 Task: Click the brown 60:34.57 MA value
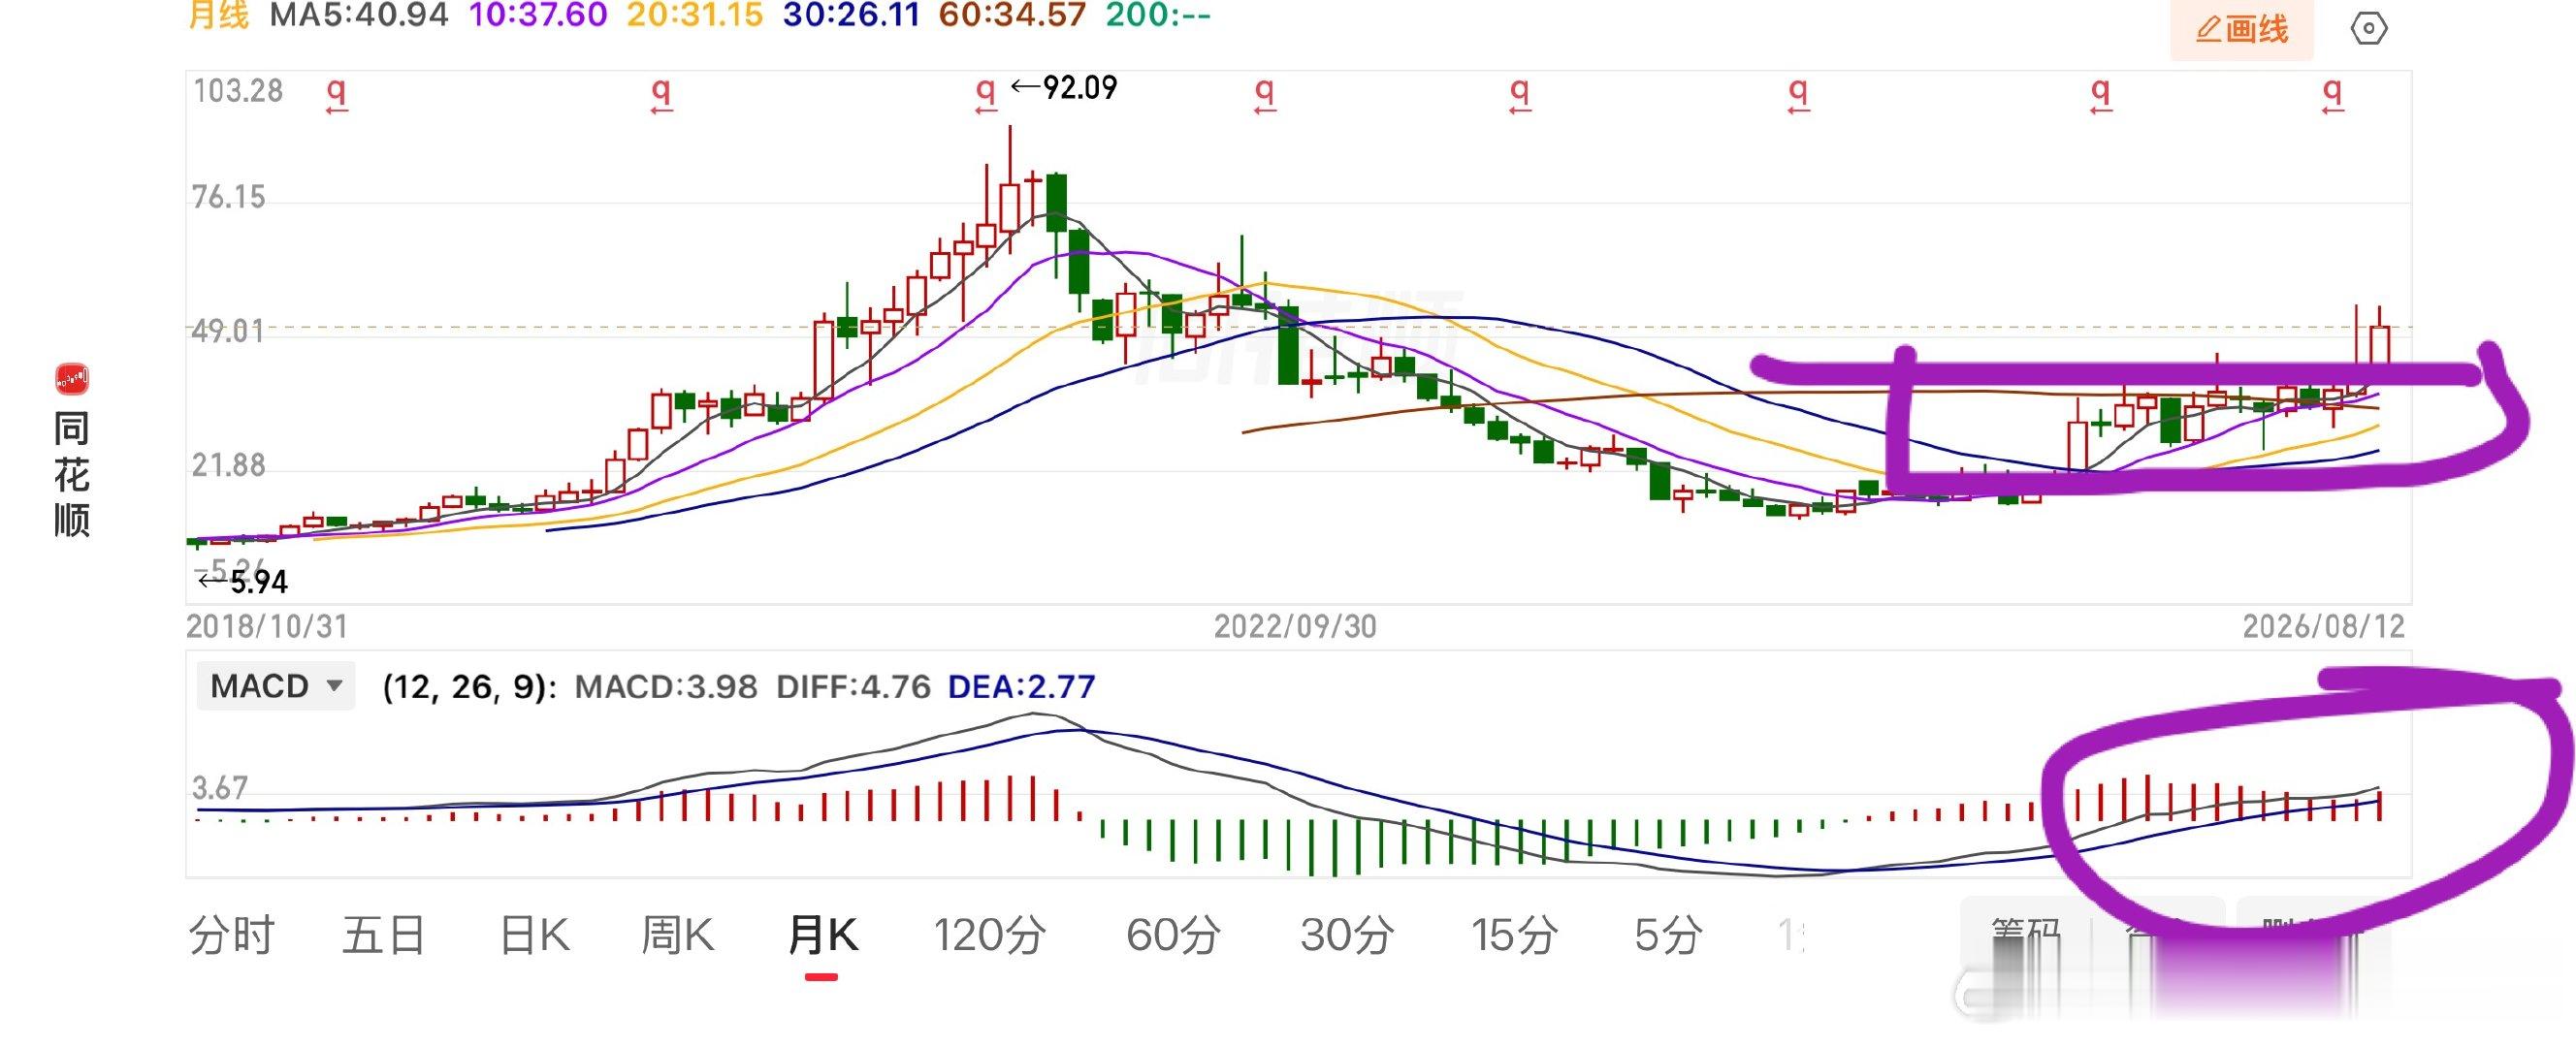pos(1012,14)
